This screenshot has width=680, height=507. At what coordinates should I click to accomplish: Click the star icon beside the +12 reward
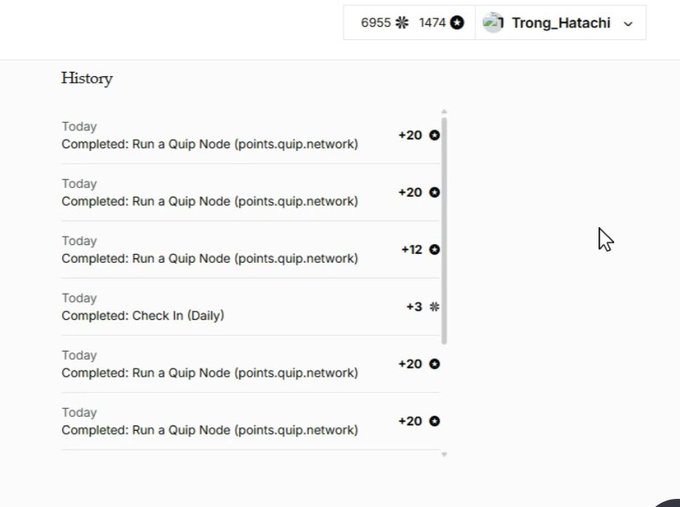pos(434,249)
